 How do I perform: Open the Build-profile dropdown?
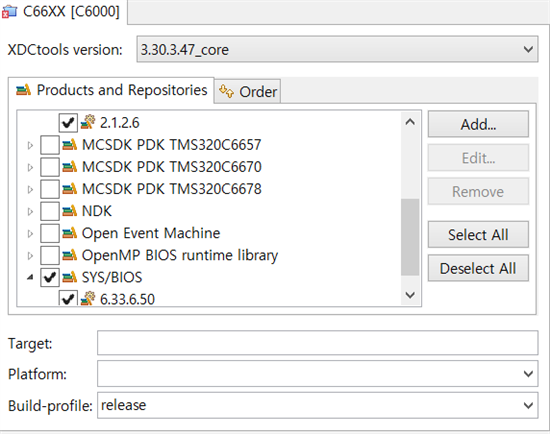point(317,406)
